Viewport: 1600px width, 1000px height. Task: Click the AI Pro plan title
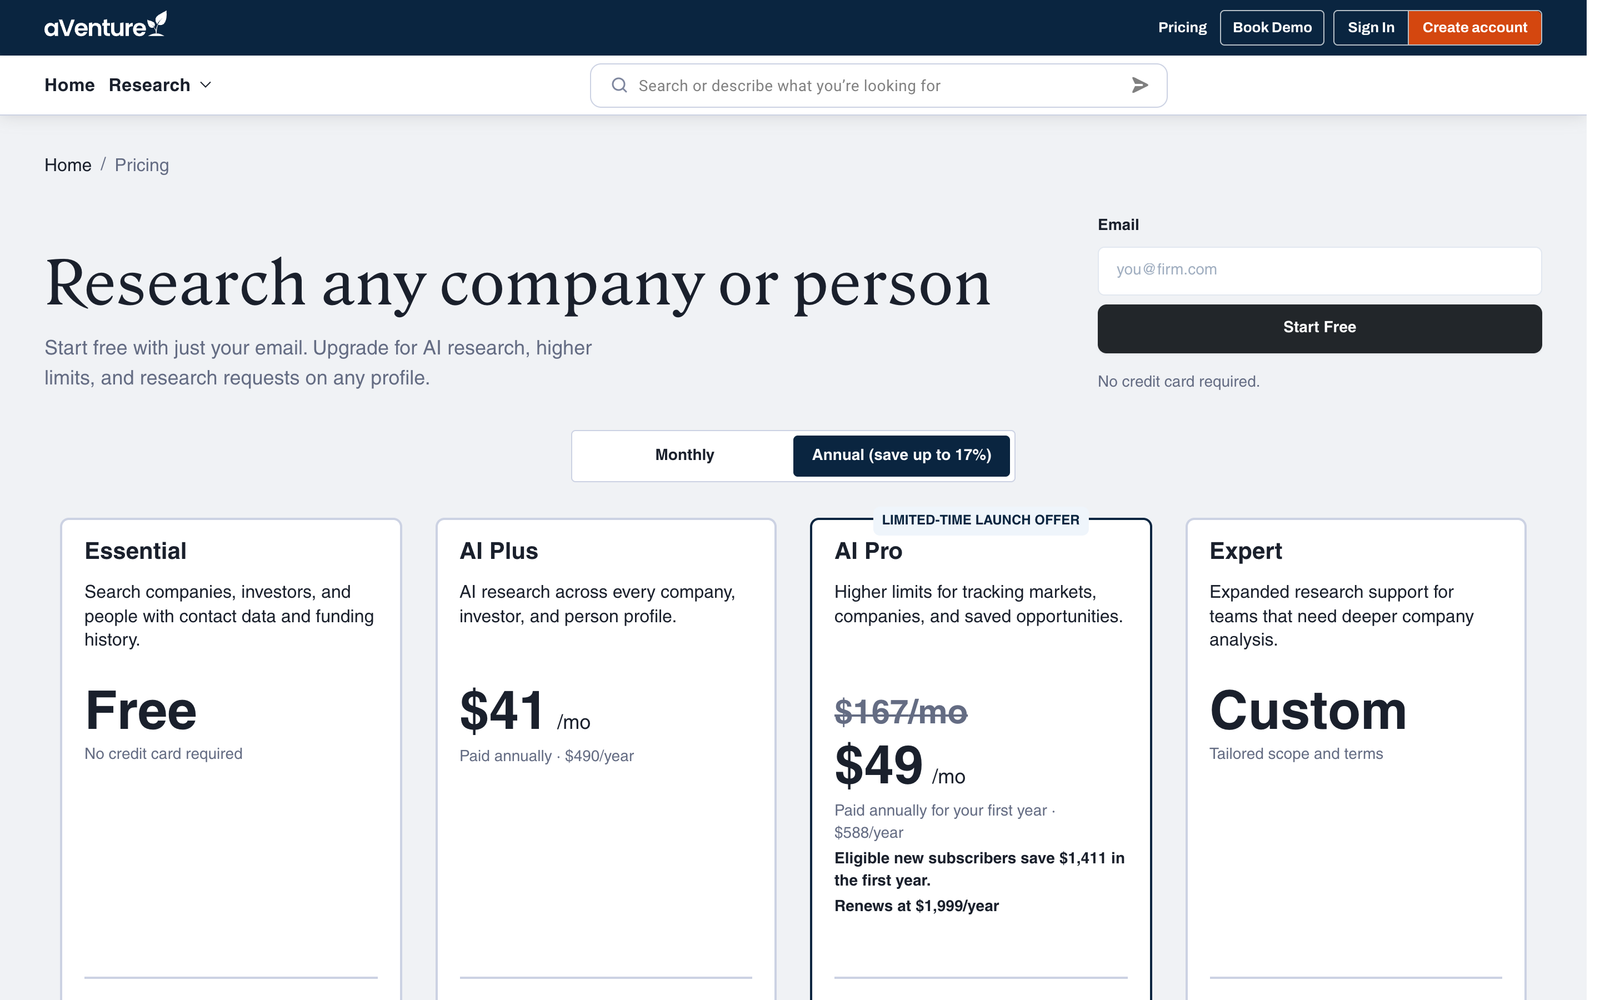pyautogui.click(x=868, y=551)
